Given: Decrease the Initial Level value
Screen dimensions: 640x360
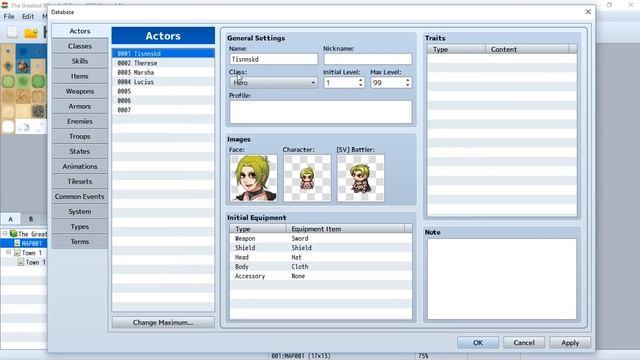Looking at the screenshot, I should [361, 85].
